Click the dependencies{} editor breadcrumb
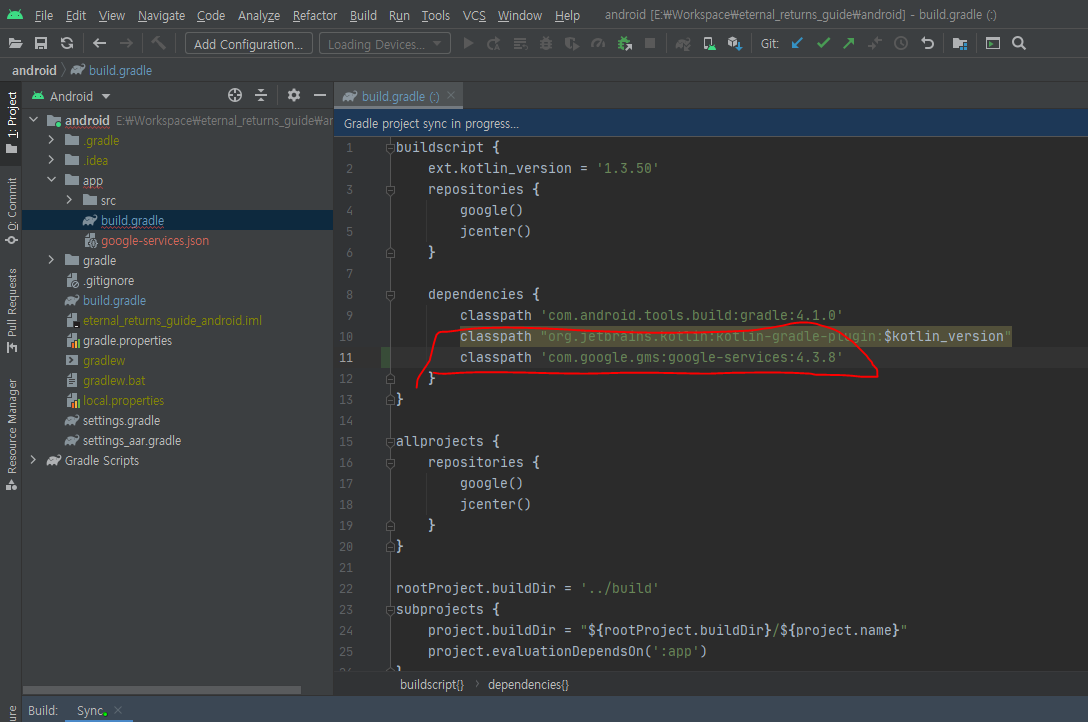The image size is (1088, 722). click(528, 685)
